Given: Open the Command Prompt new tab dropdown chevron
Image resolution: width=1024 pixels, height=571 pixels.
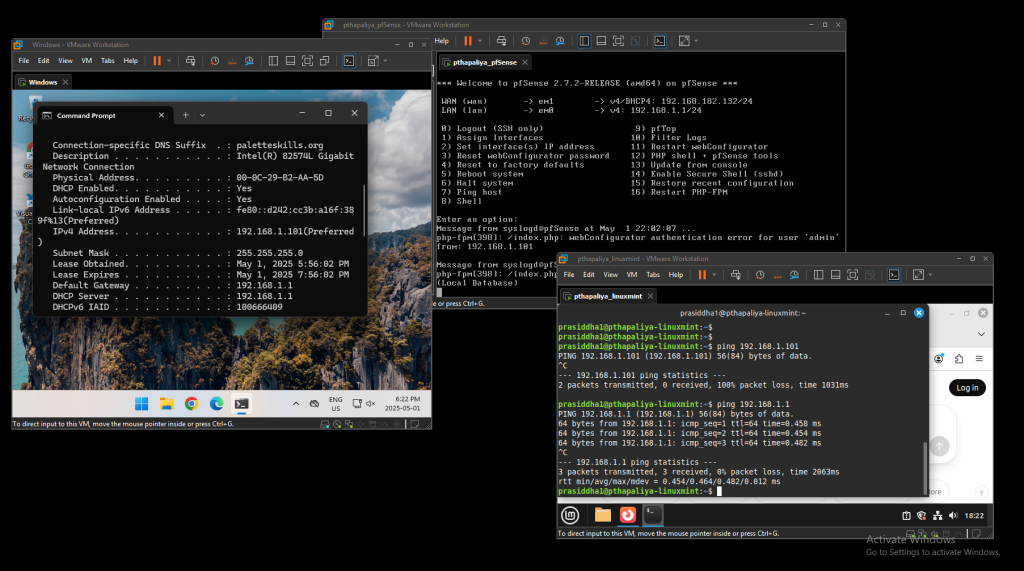Looking at the screenshot, I should 202,115.
